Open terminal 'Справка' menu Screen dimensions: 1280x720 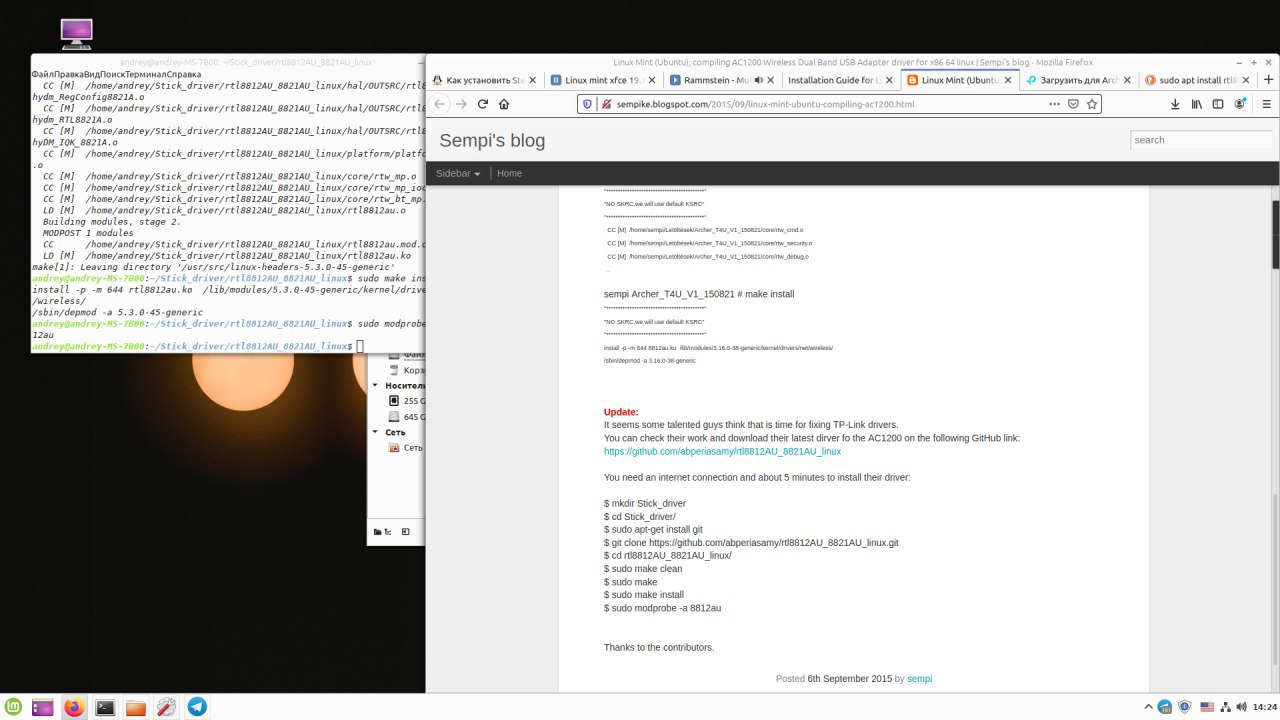click(x=185, y=74)
